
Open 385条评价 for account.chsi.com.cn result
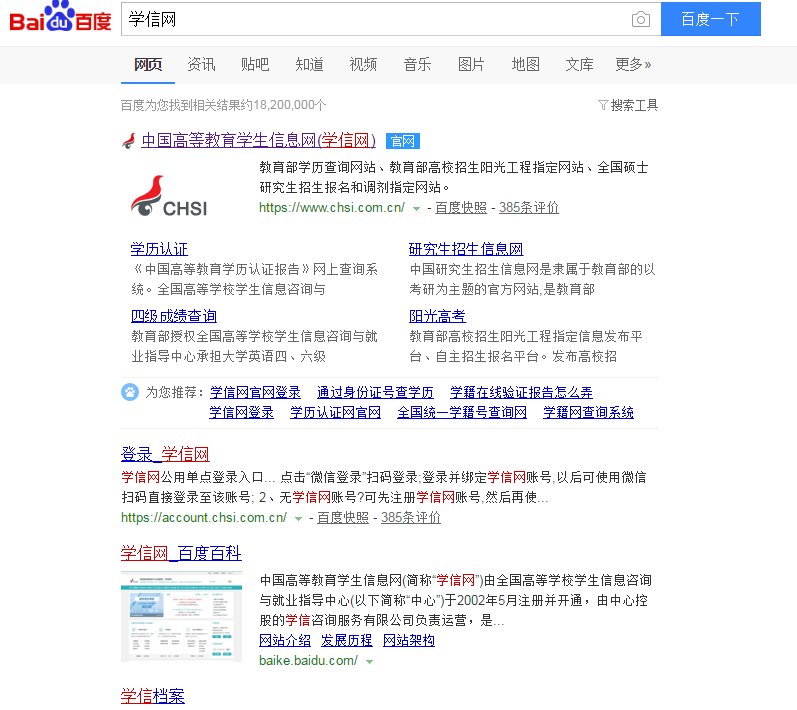click(411, 517)
